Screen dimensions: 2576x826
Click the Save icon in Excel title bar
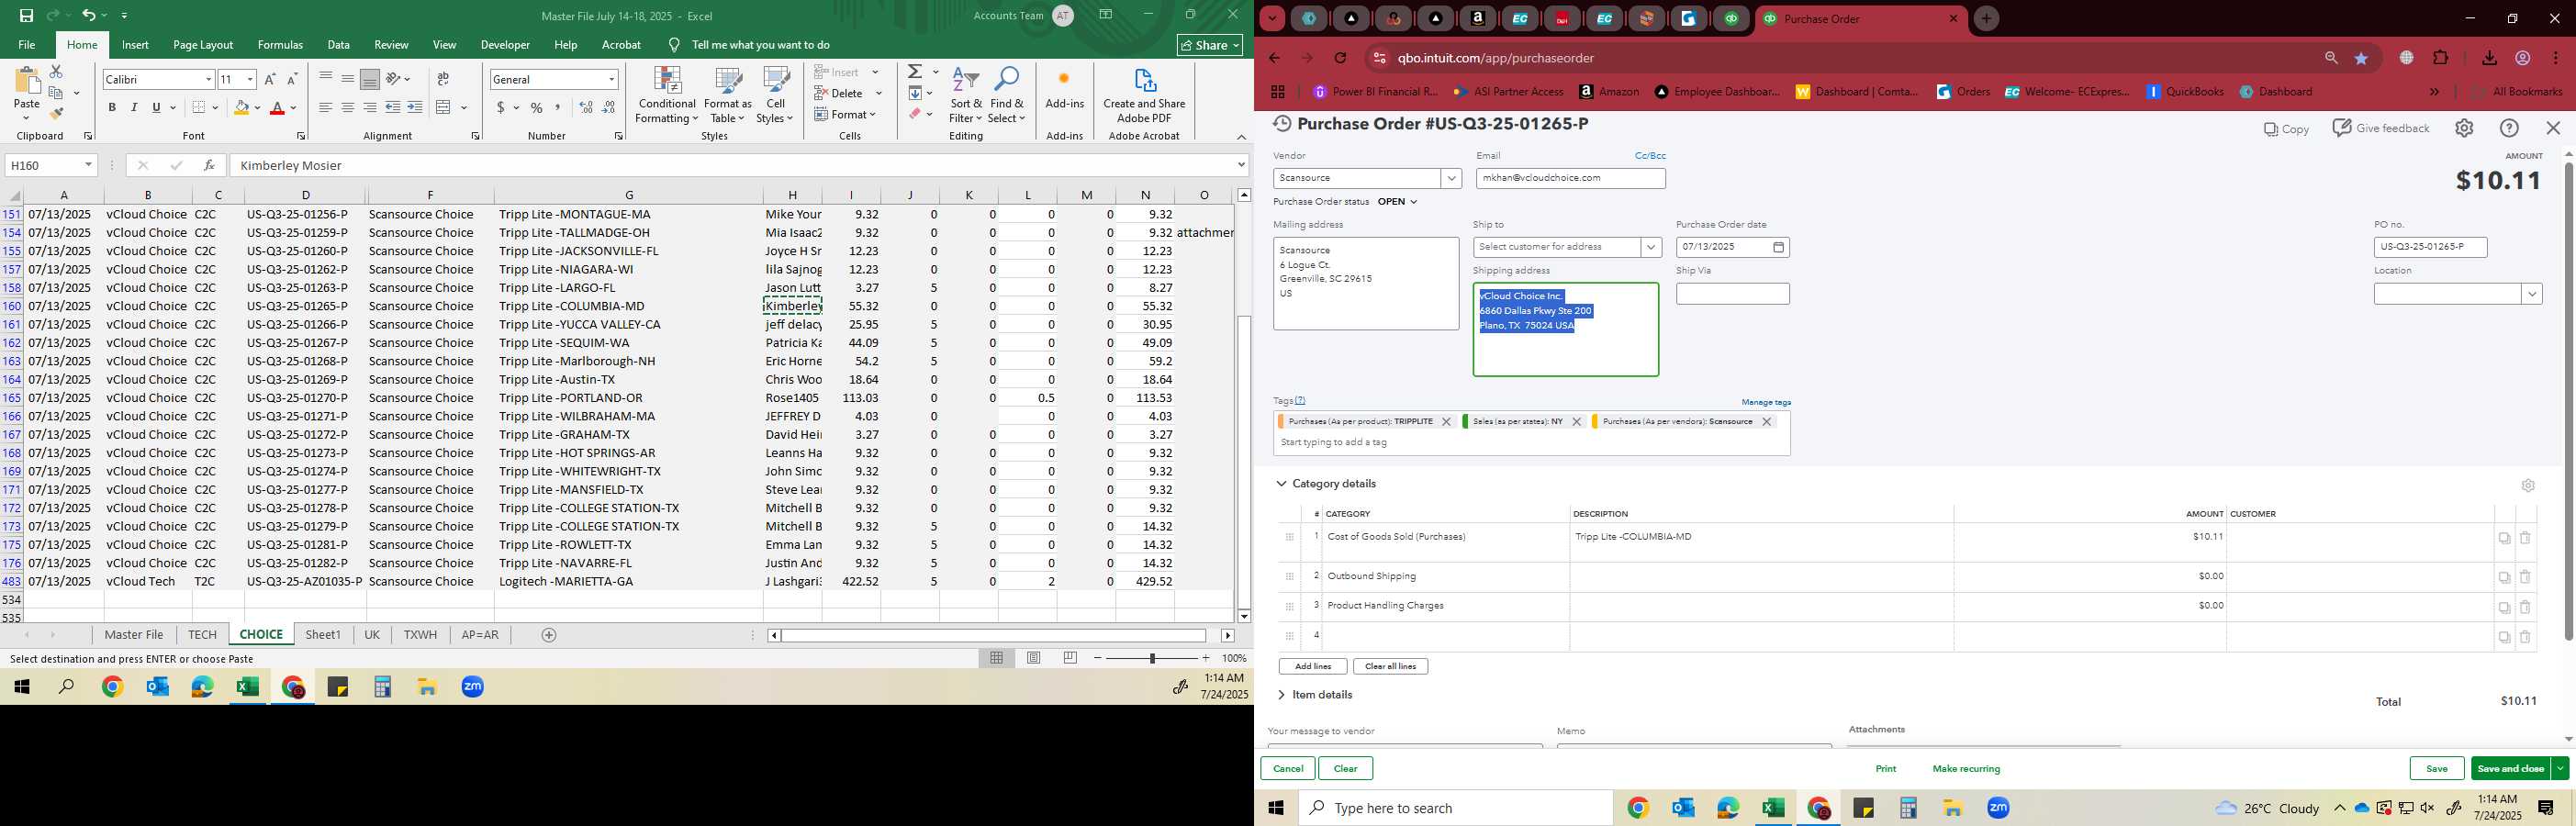pyautogui.click(x=26, y=15)
